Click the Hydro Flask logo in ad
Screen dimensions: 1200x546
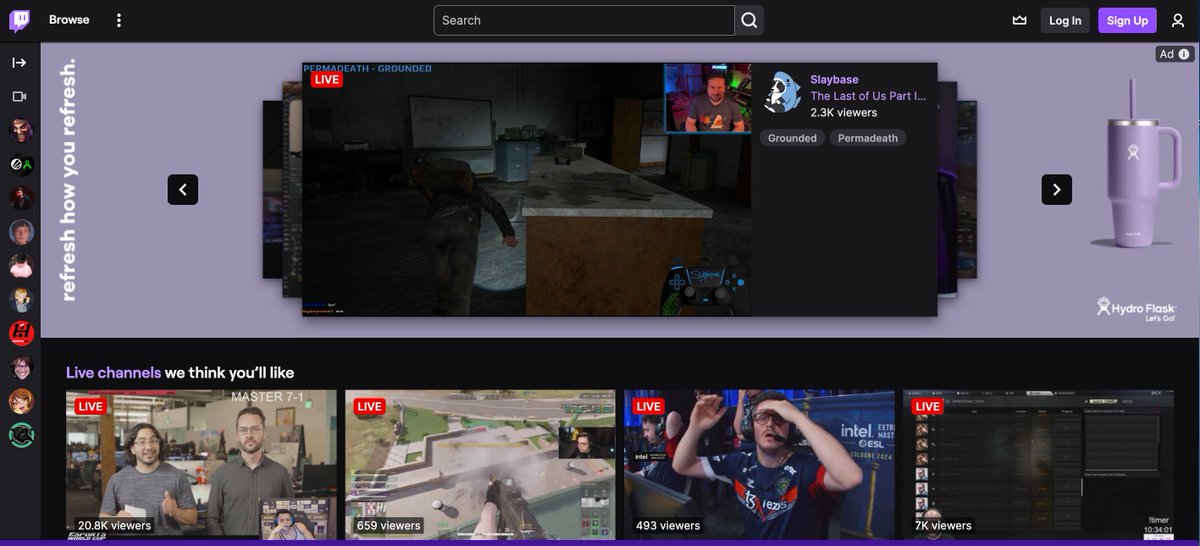tap(1136, 310)
